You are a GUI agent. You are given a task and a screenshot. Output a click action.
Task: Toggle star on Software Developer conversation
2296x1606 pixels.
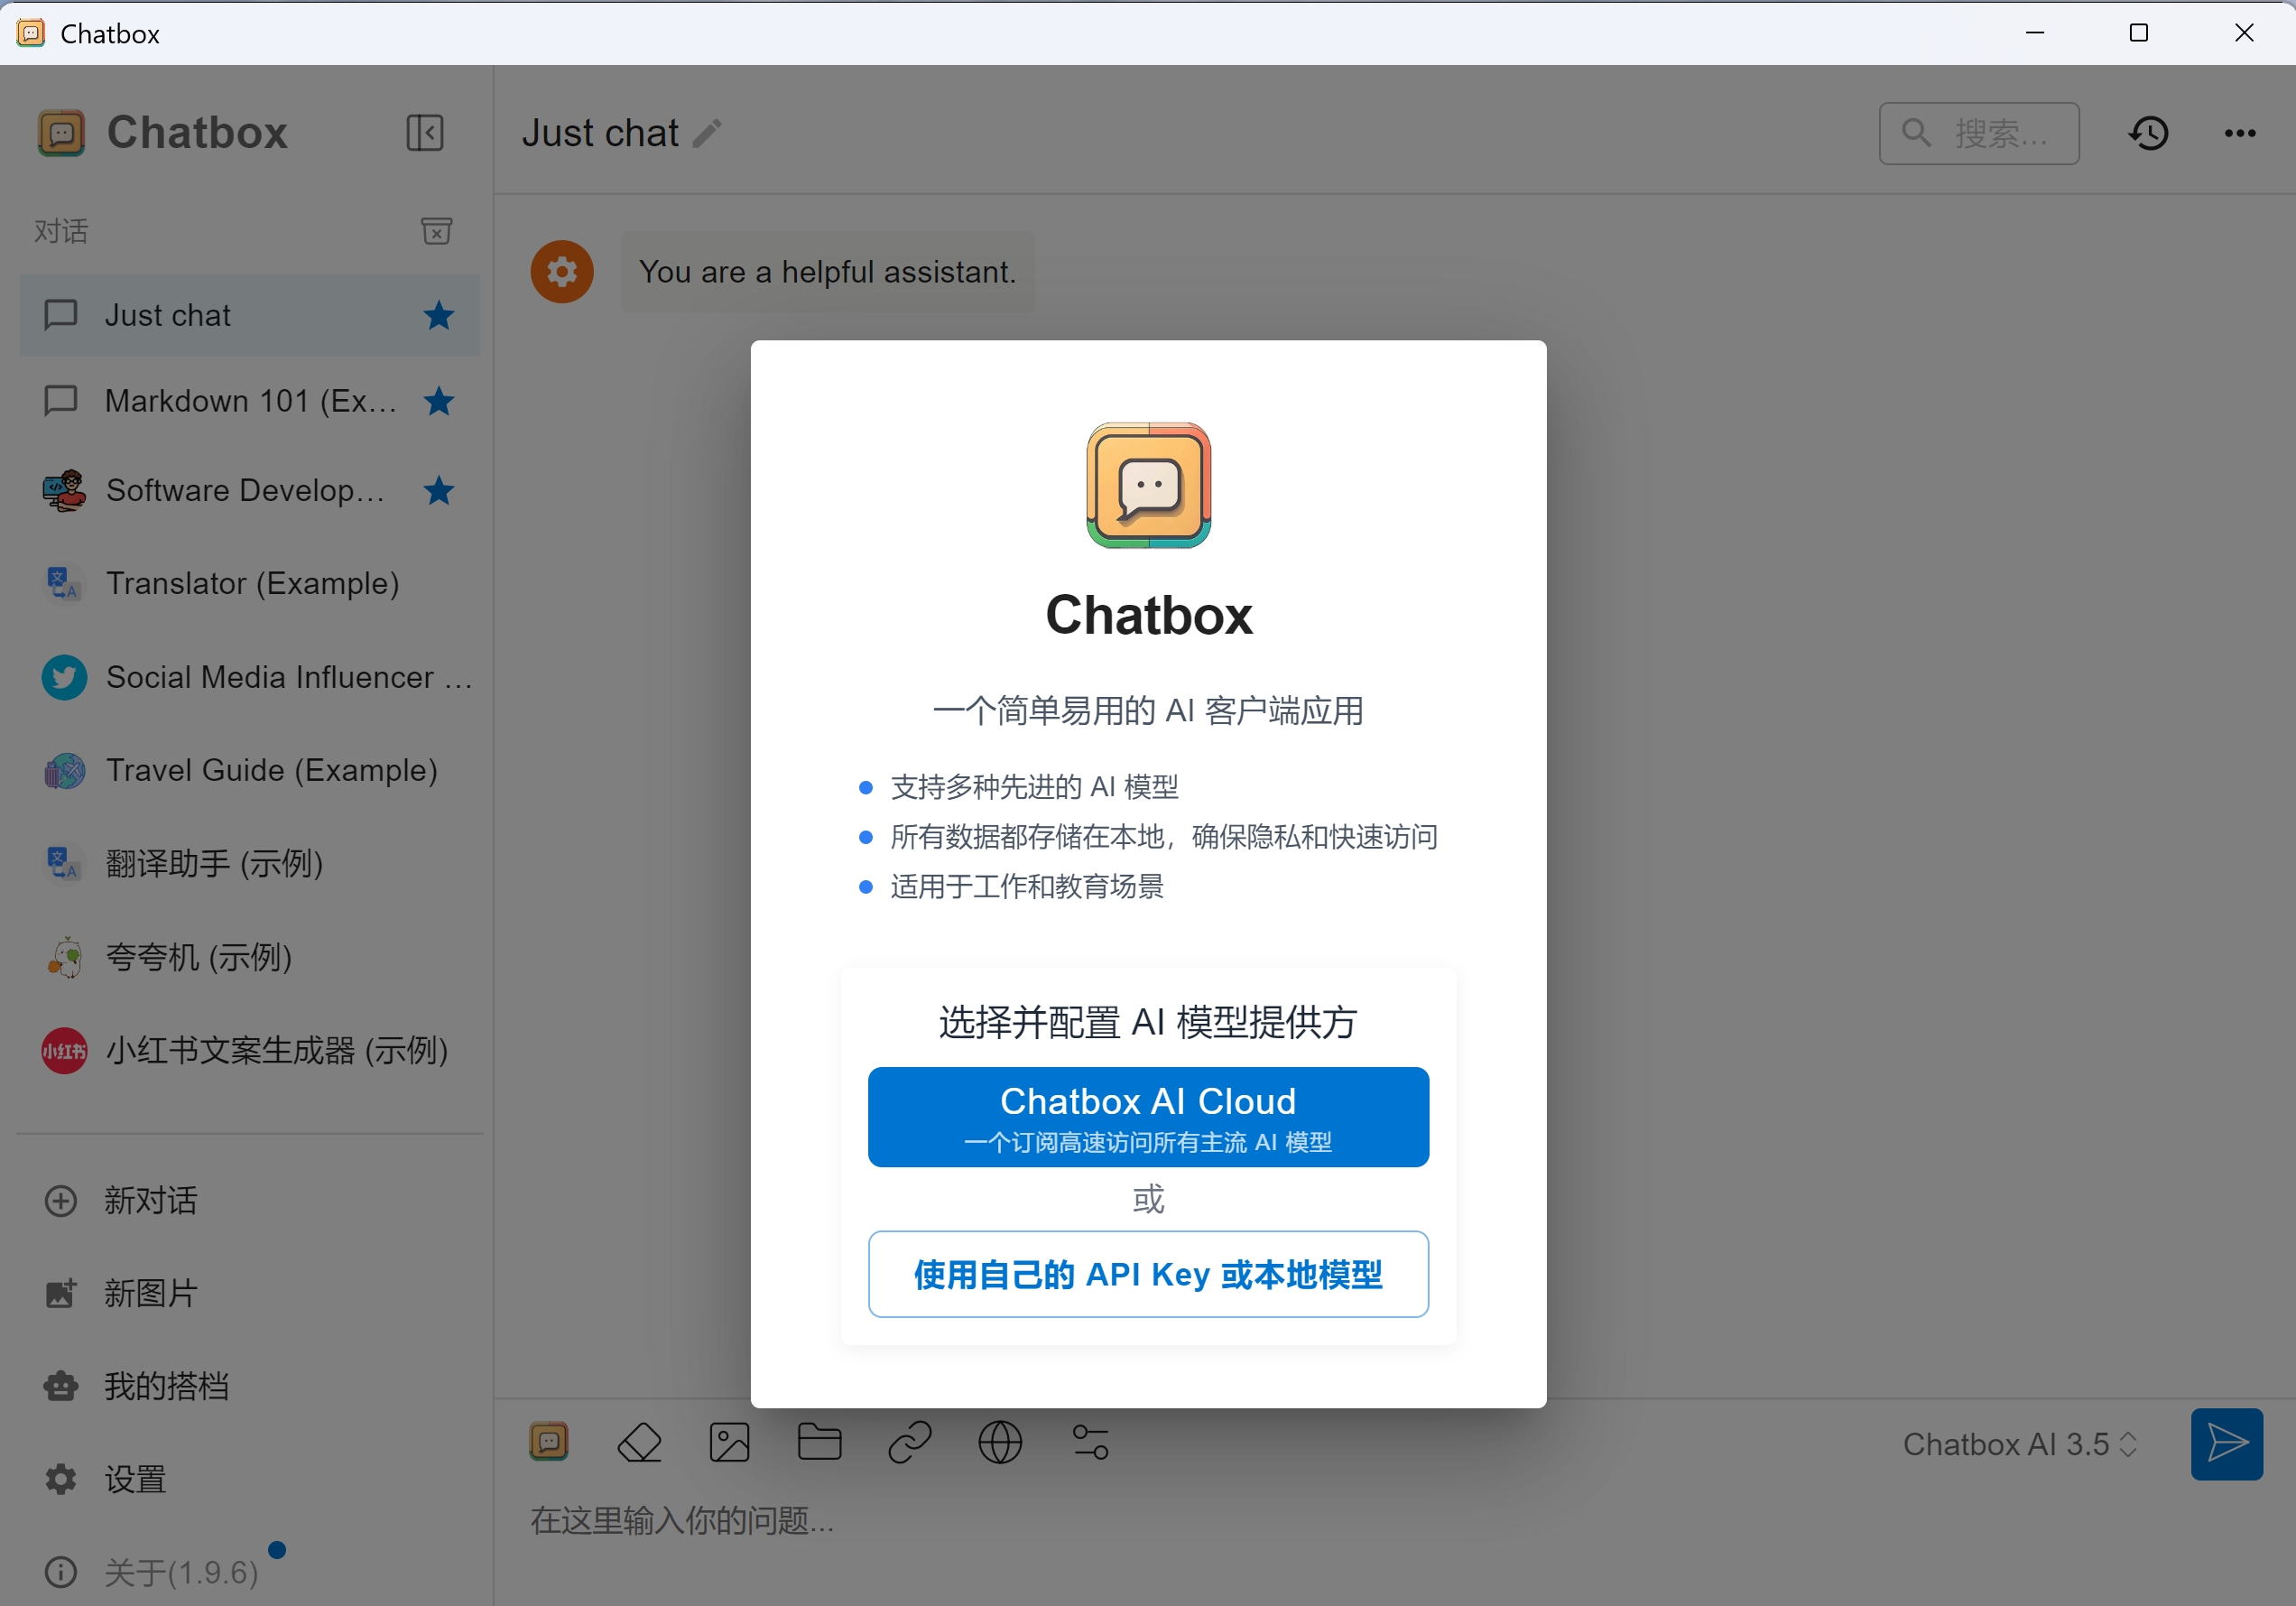439,490
